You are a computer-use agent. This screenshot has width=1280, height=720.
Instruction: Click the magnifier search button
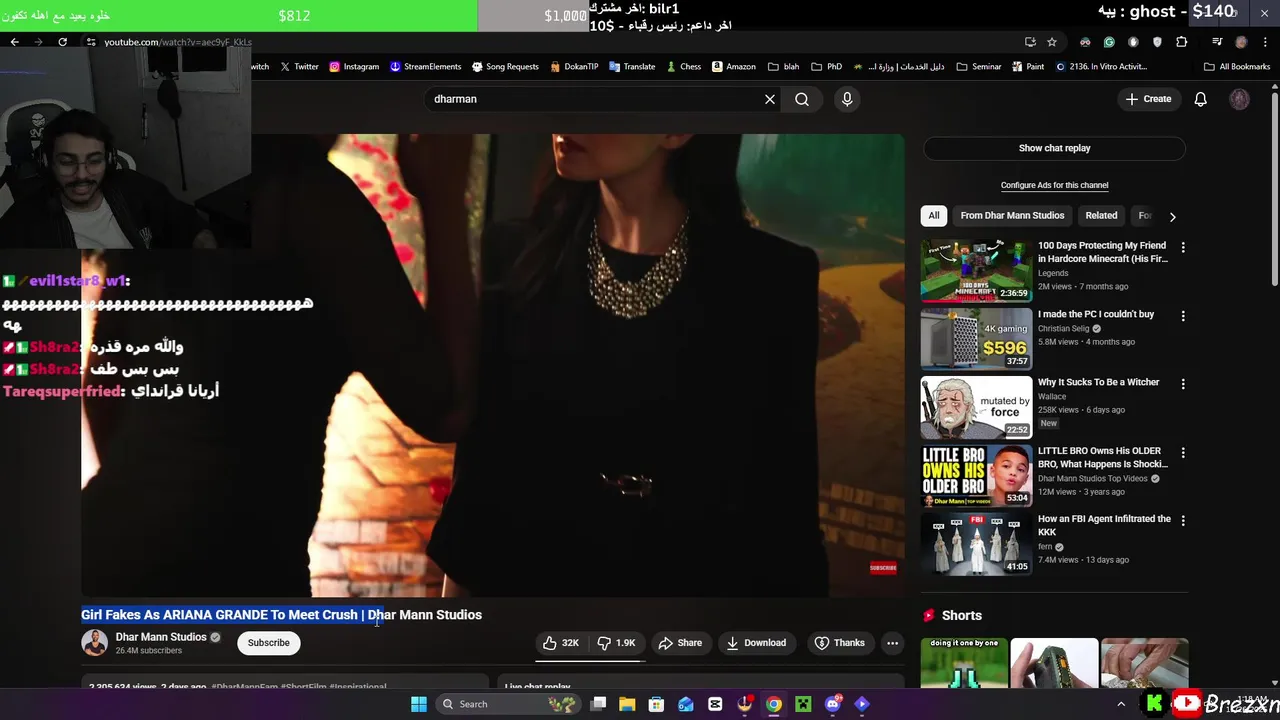click(802, 99)
